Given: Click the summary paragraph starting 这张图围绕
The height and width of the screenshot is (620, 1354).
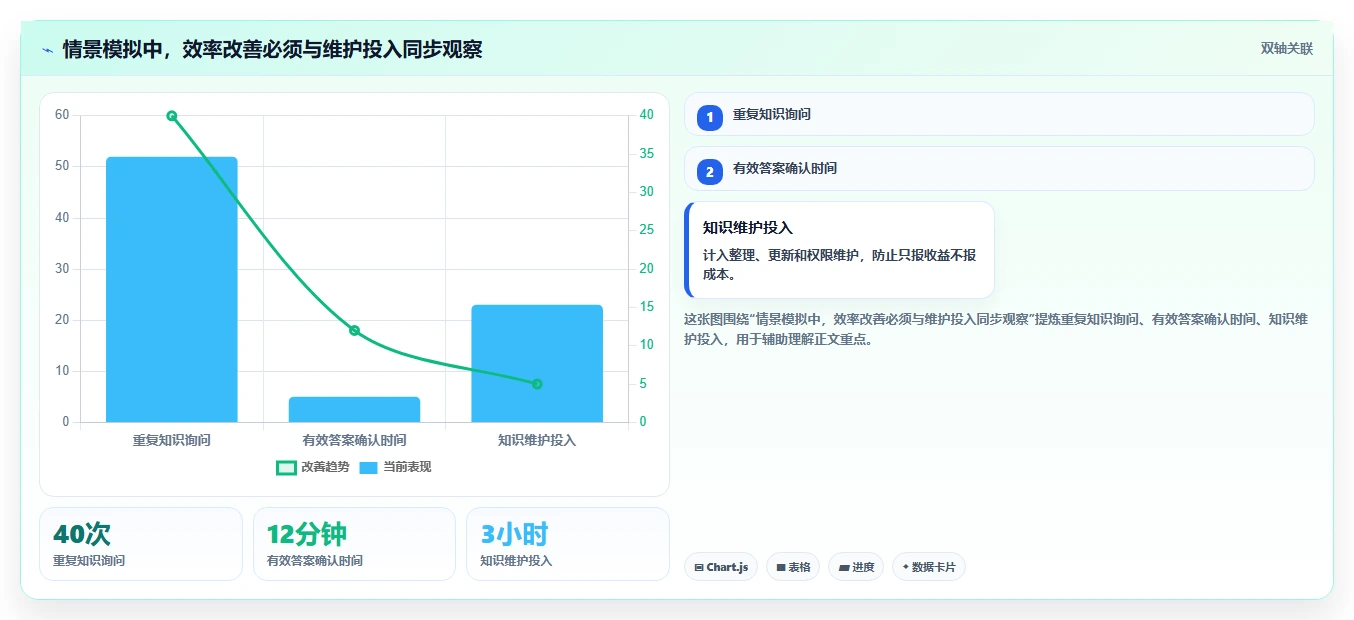Looking at the screenshot, I should [997, 329].
